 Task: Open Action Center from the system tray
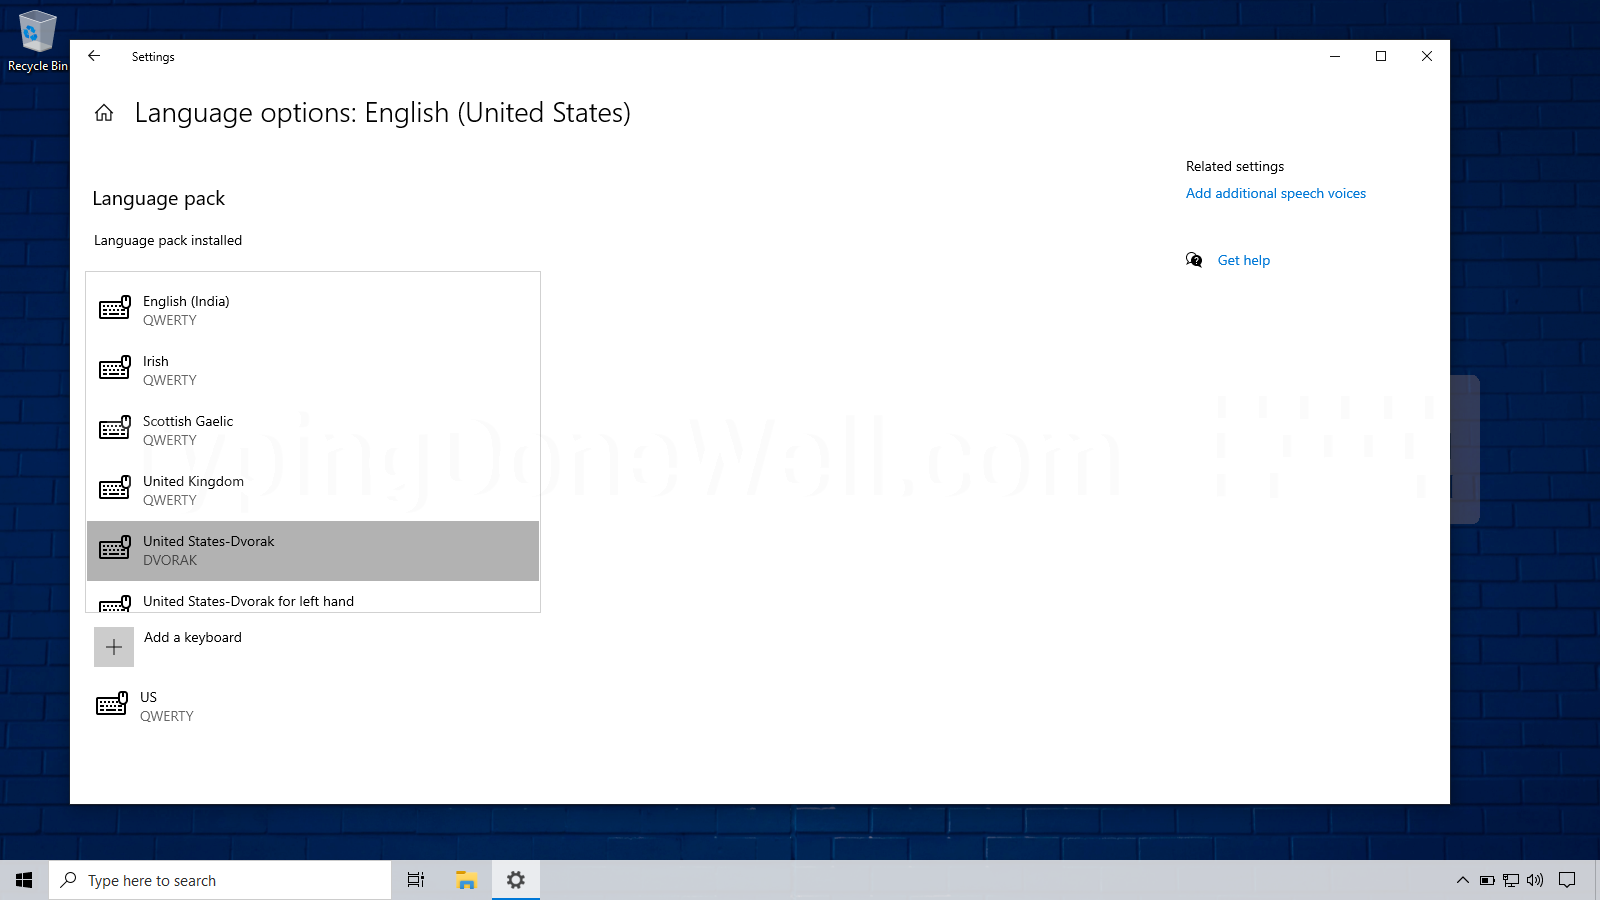1568,880
